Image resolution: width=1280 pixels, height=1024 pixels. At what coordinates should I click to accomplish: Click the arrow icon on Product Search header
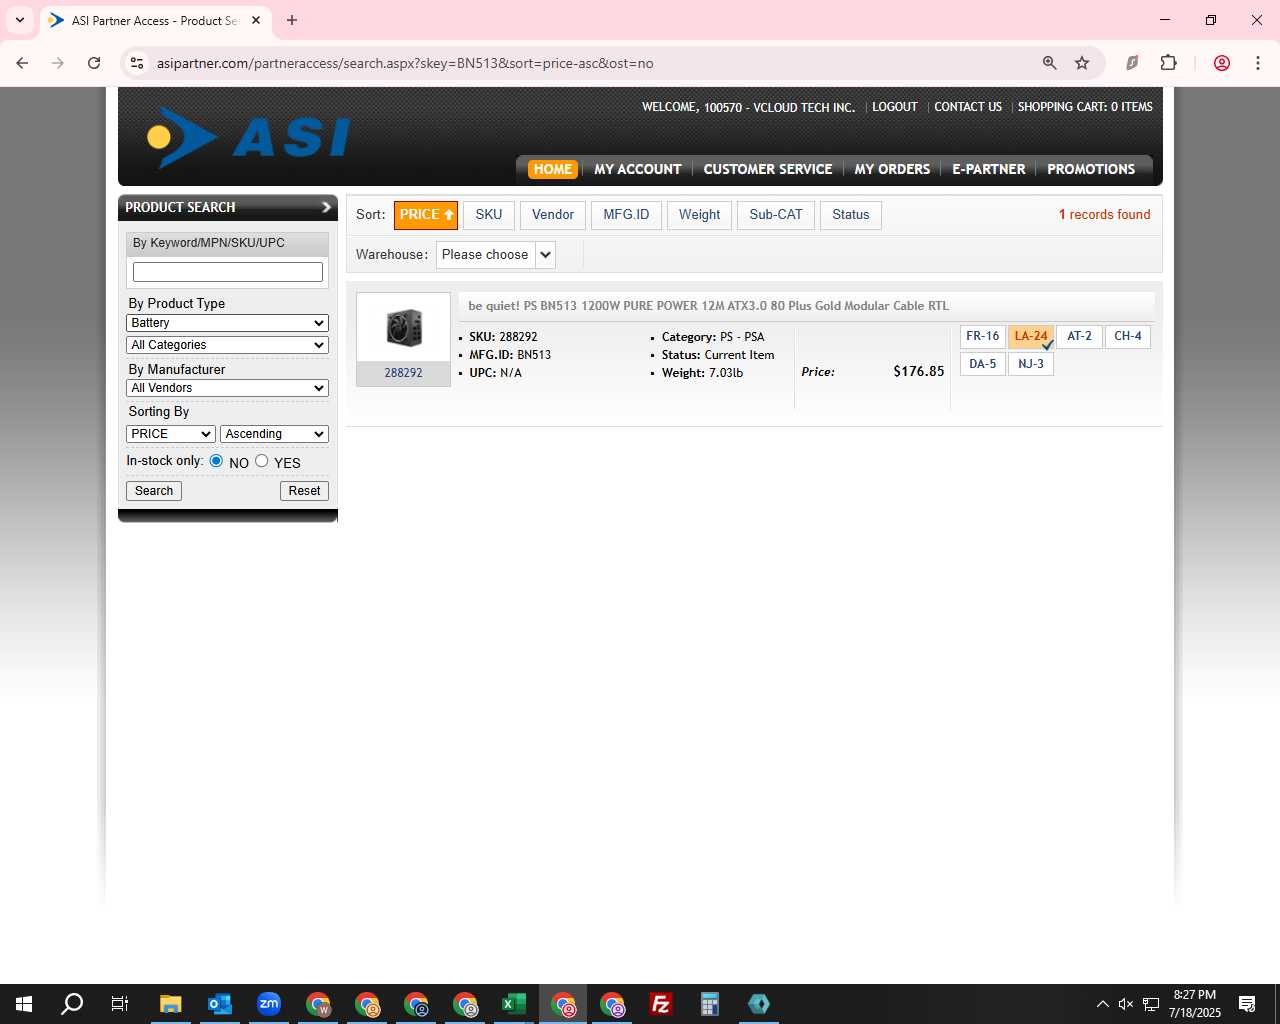coord(325,207)
